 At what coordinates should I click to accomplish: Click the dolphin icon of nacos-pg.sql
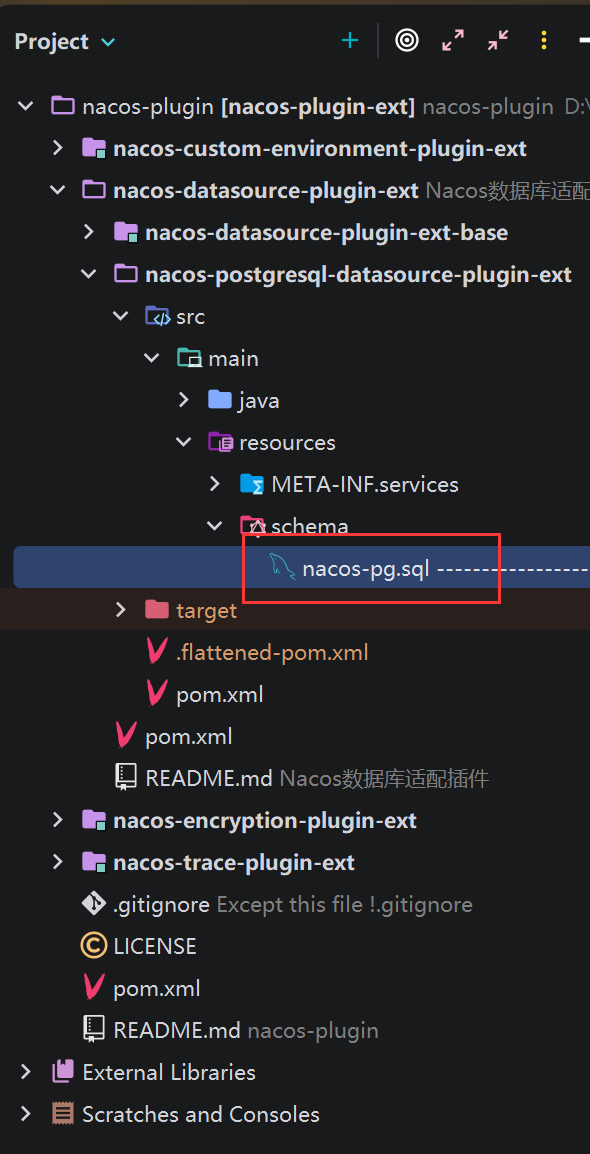tap(282, 567)
